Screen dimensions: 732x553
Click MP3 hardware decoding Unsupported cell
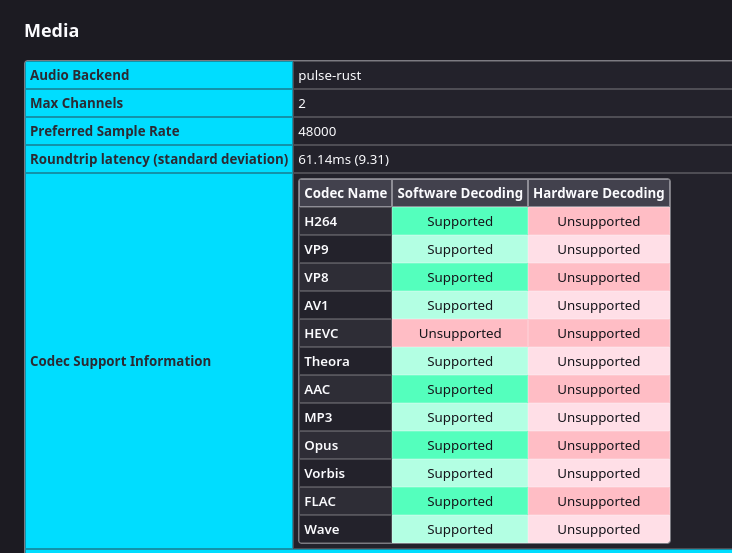599,417
